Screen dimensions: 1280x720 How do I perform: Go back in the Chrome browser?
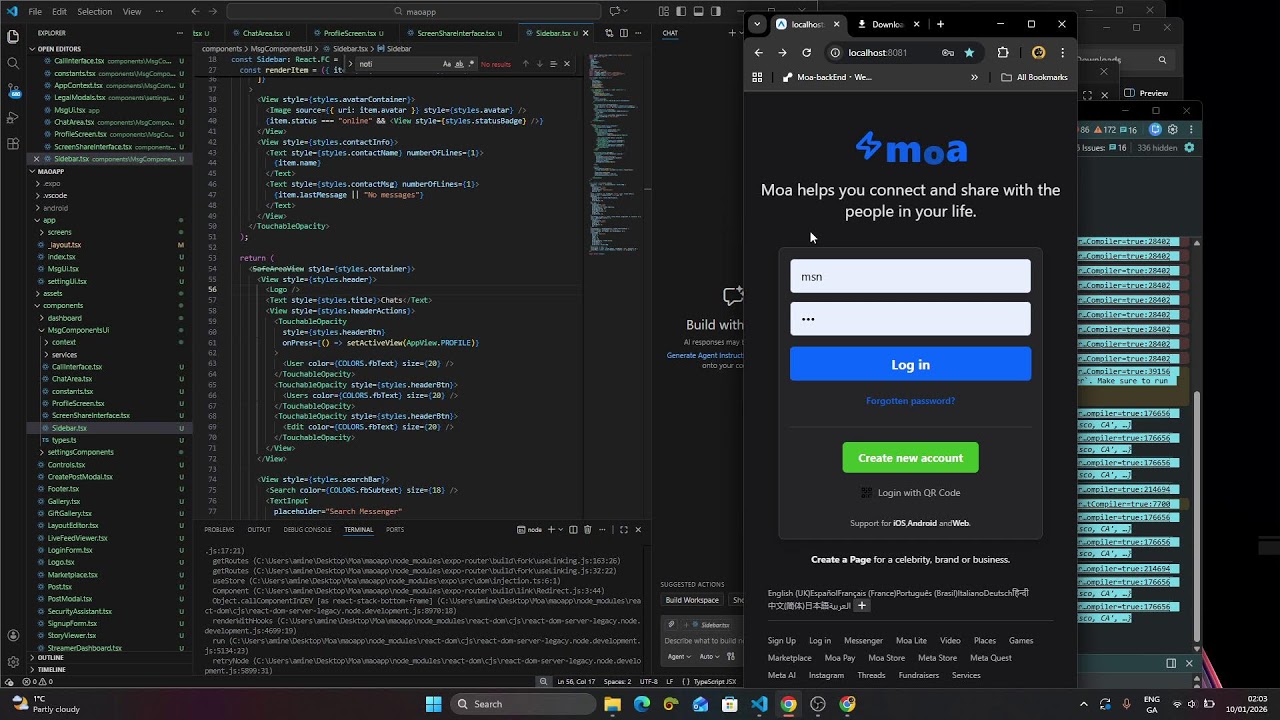(x=758, y=52)
